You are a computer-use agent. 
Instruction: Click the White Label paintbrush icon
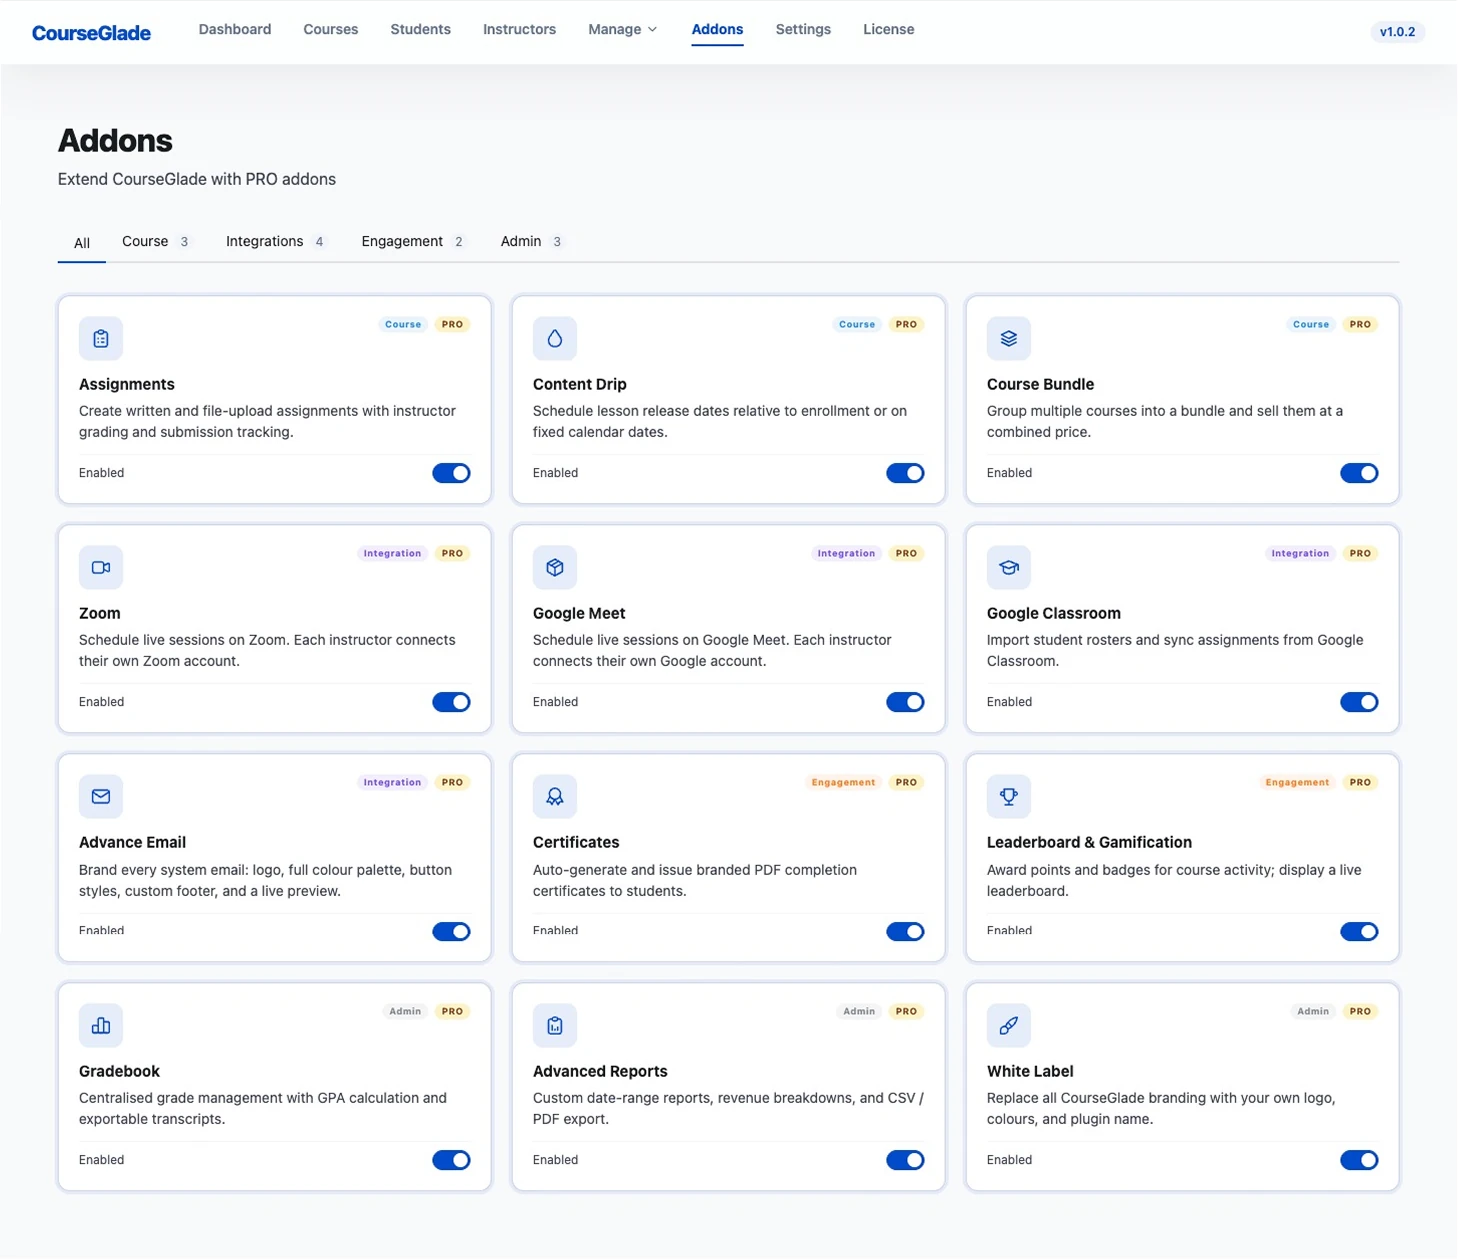click(x=1009, y=1025)
